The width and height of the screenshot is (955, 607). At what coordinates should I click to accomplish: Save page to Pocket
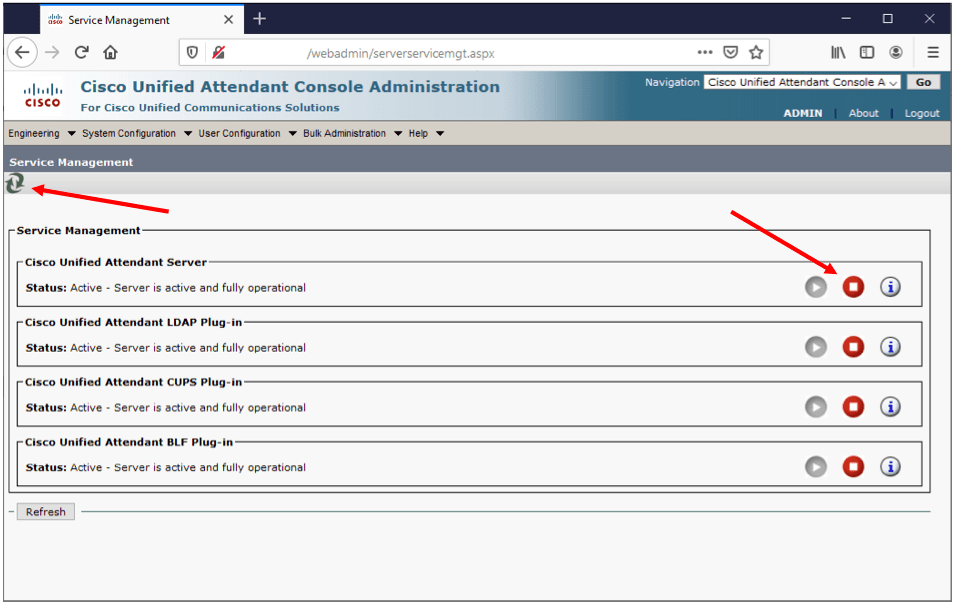730,52
